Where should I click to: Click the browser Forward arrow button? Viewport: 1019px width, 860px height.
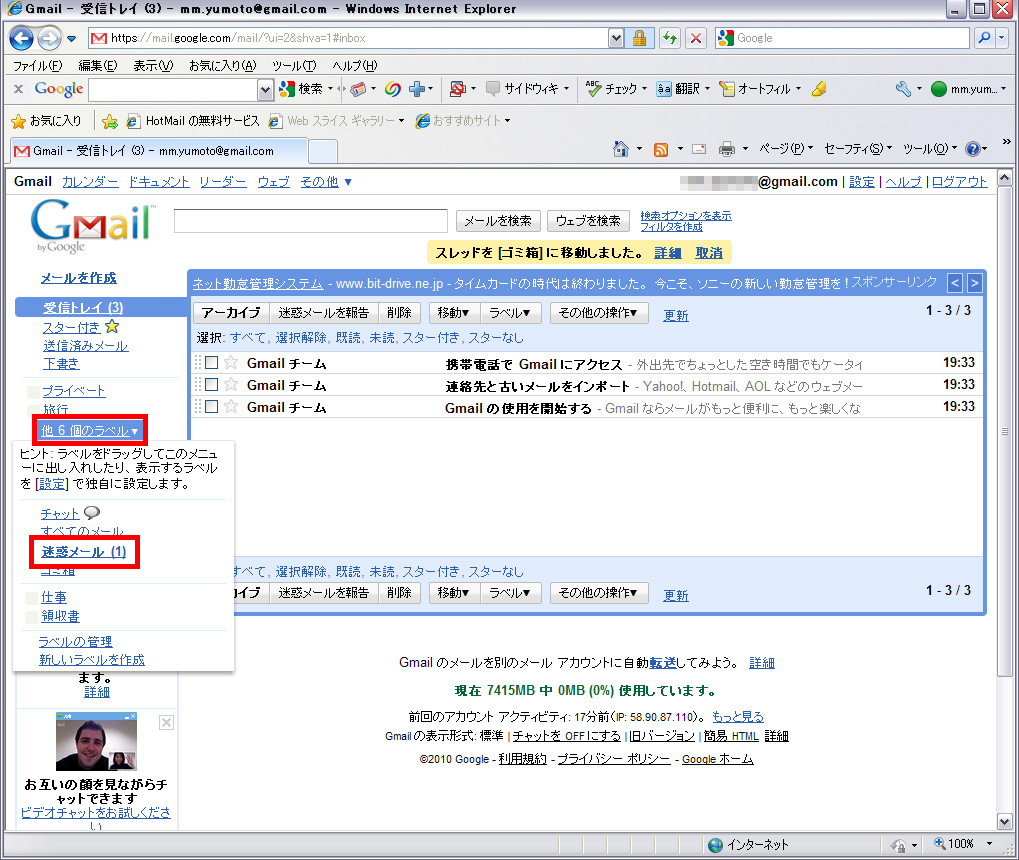click(49, 38)
